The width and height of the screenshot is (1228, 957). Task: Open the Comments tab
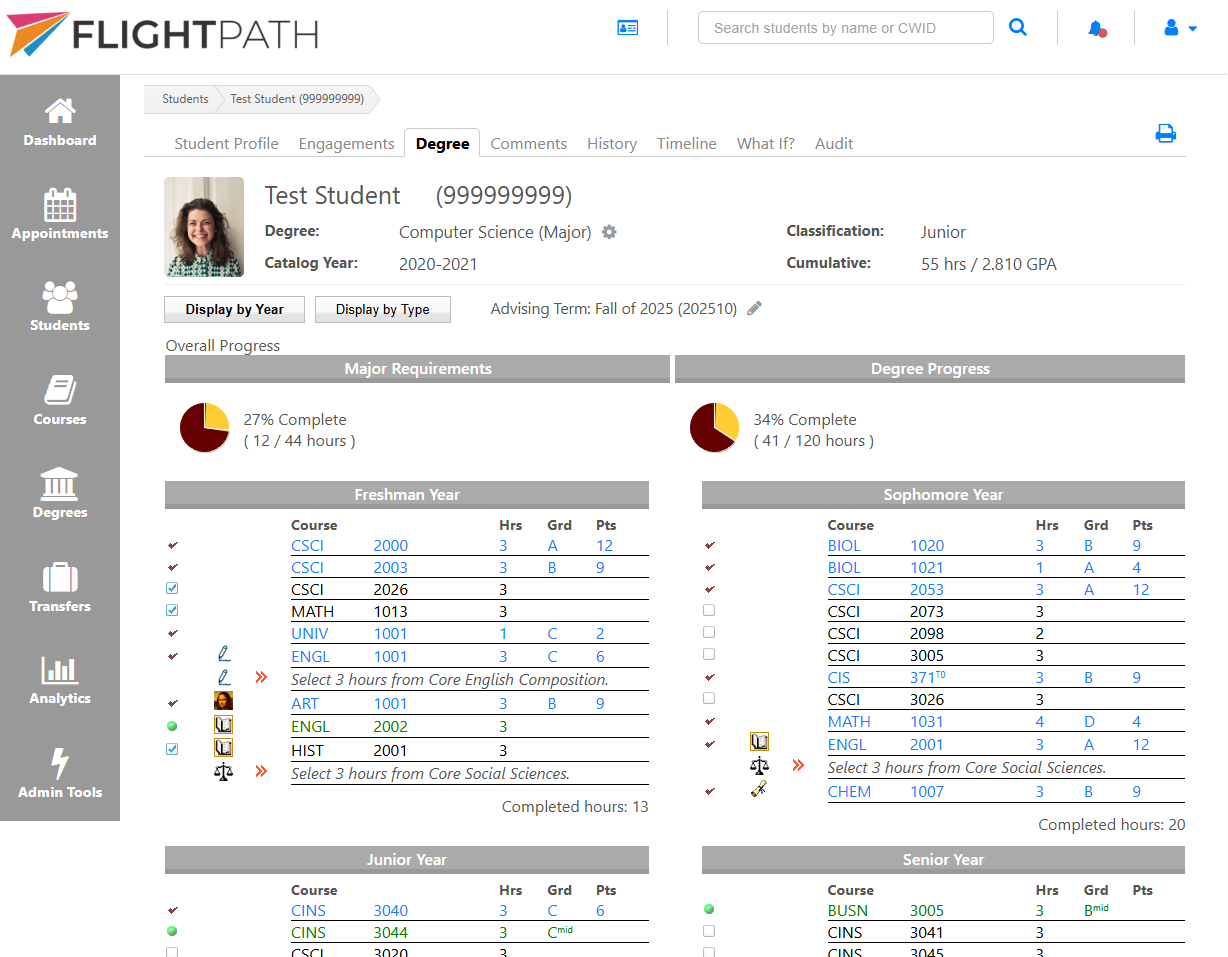pyautogui.click(x=529, y=143)
